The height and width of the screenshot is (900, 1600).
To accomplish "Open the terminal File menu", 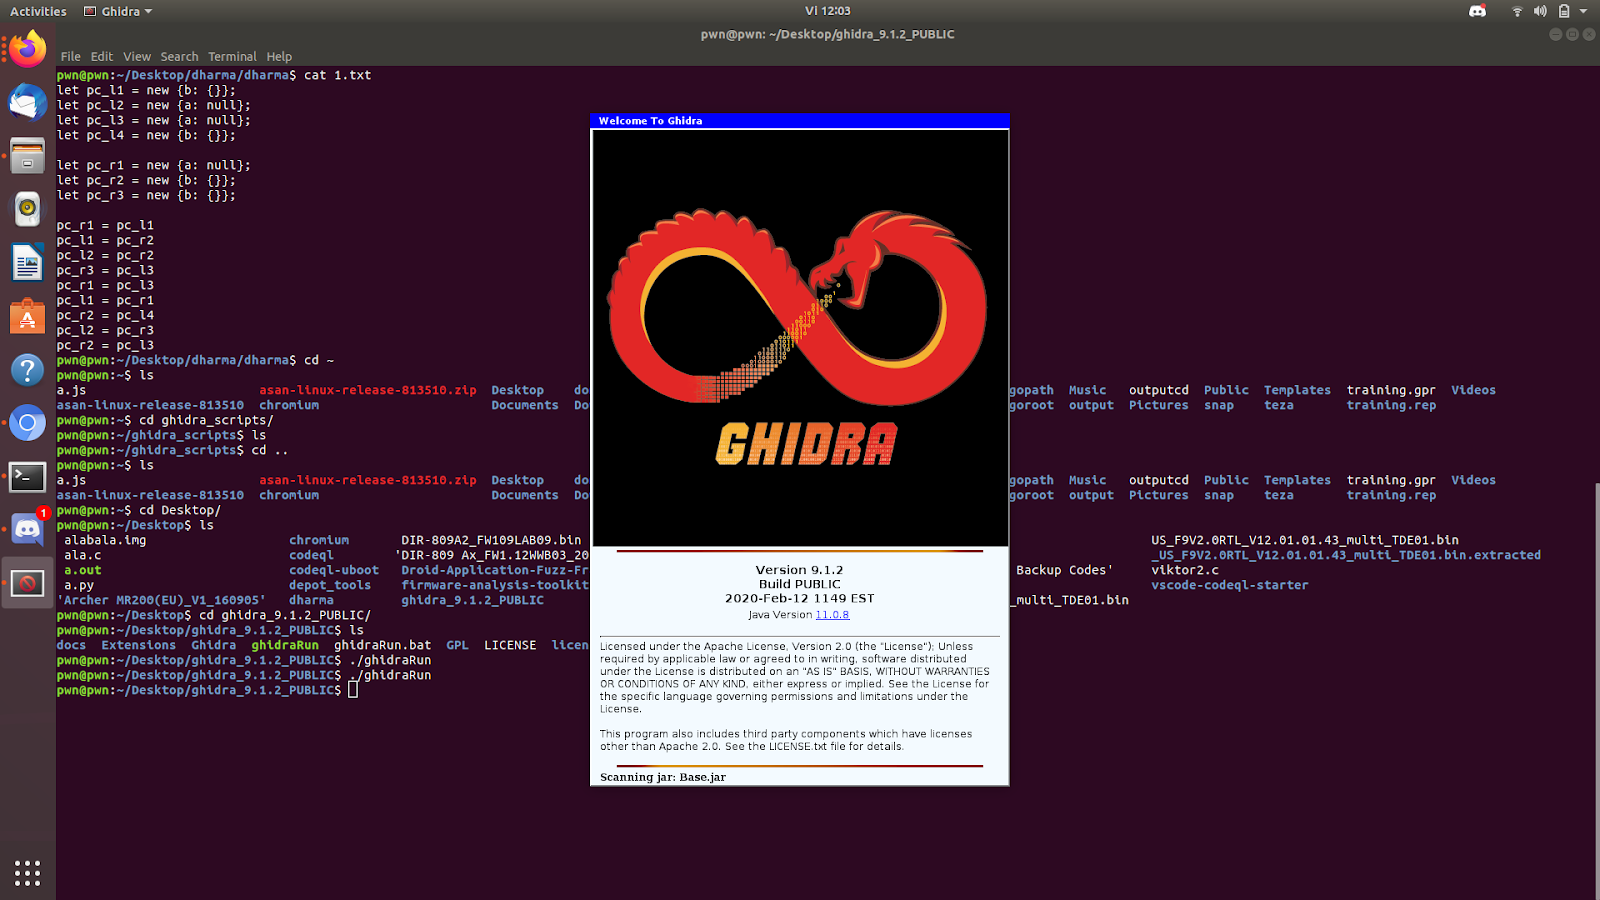I will [x=70, y=57].
